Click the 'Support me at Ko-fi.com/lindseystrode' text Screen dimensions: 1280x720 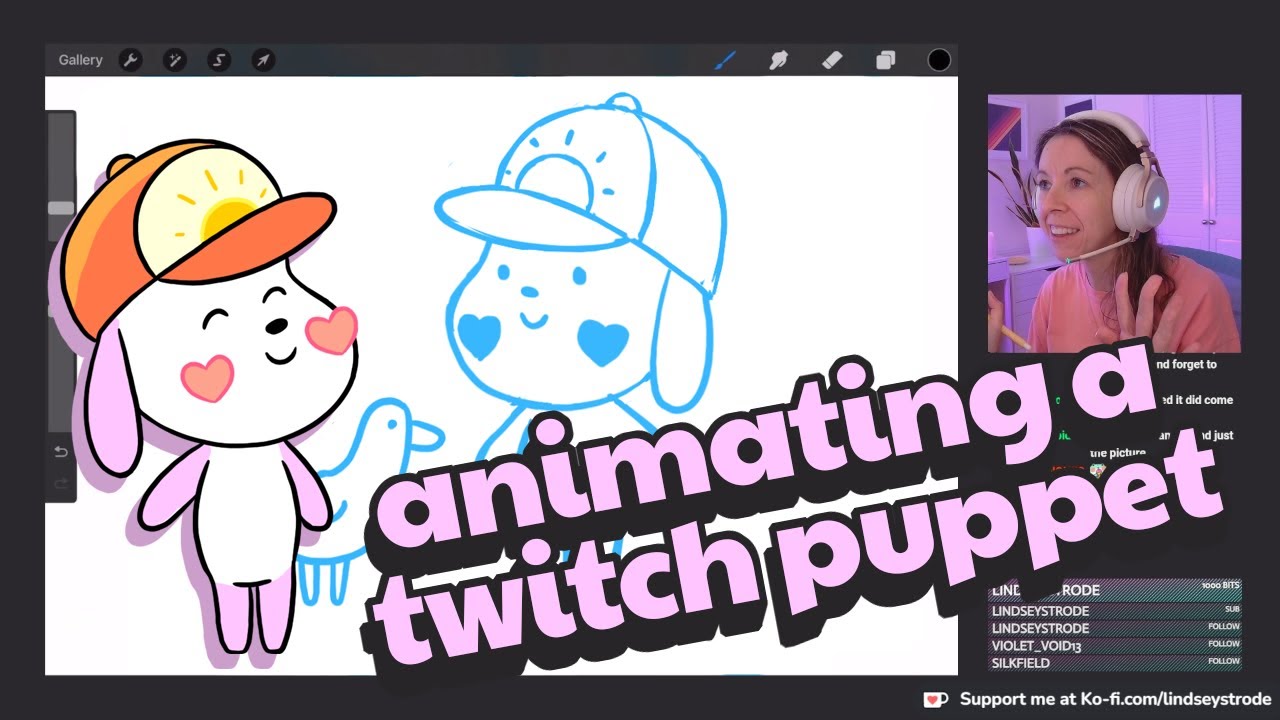tap(1115, 699)
